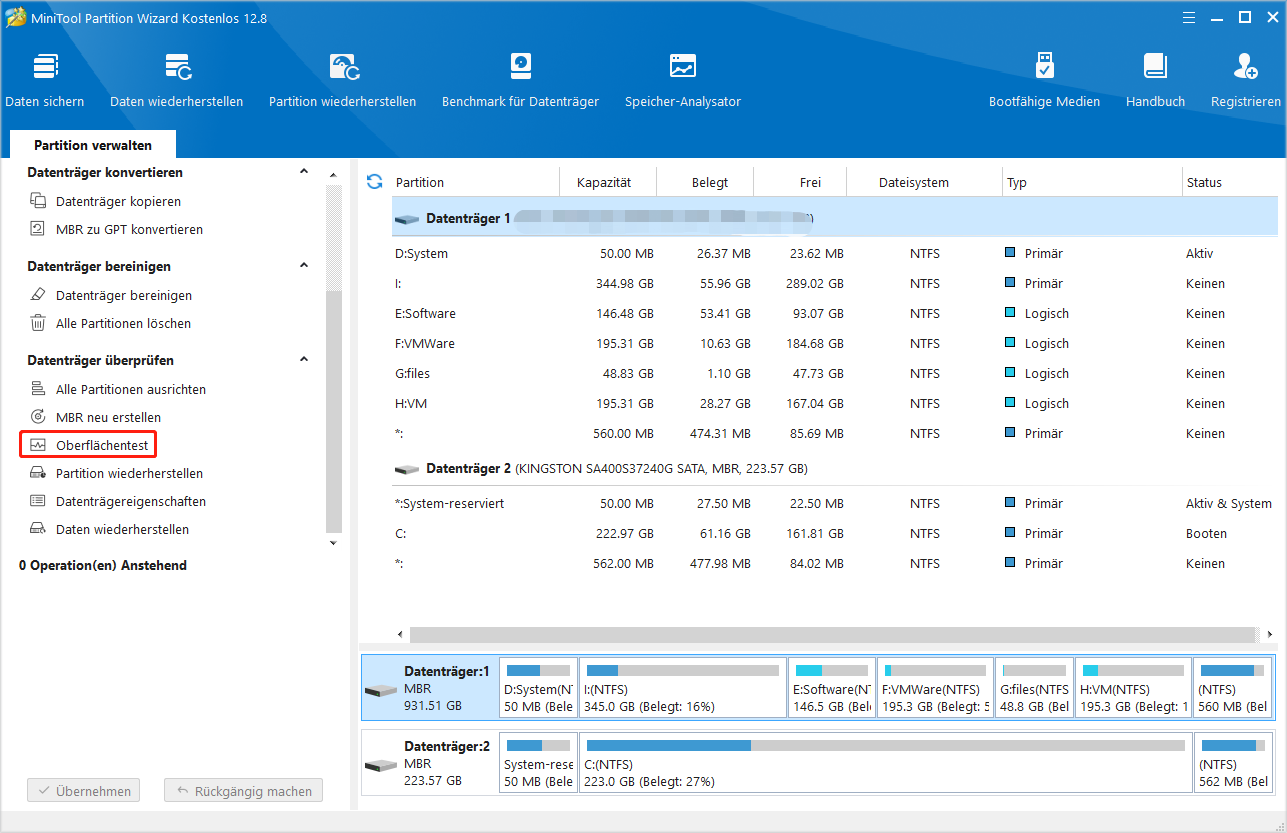Start Benchmark für Datenträger
Viewport: 1287px width, 833px height.
520,80
